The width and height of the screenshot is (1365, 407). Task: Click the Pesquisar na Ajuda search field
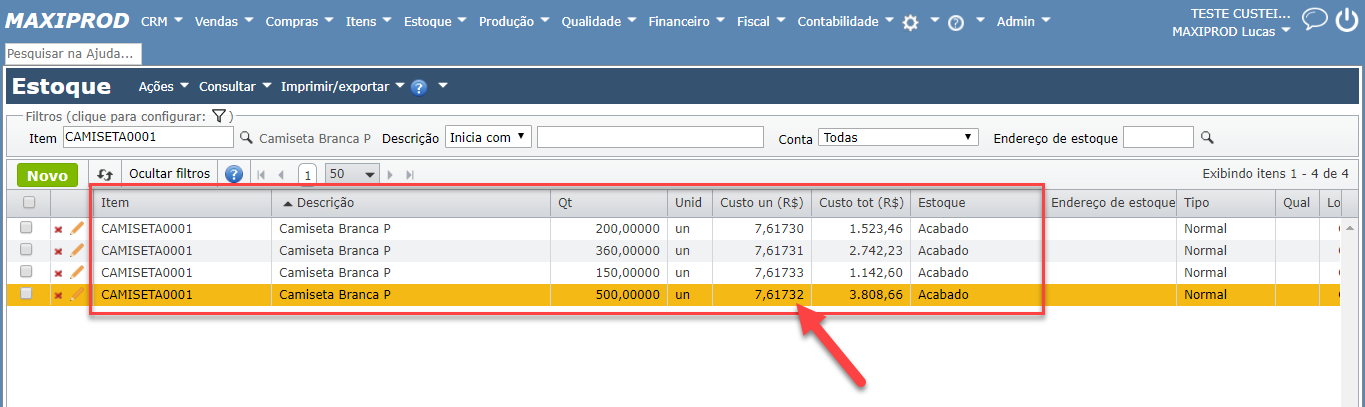pyautogui.click(x=73, y=53)
